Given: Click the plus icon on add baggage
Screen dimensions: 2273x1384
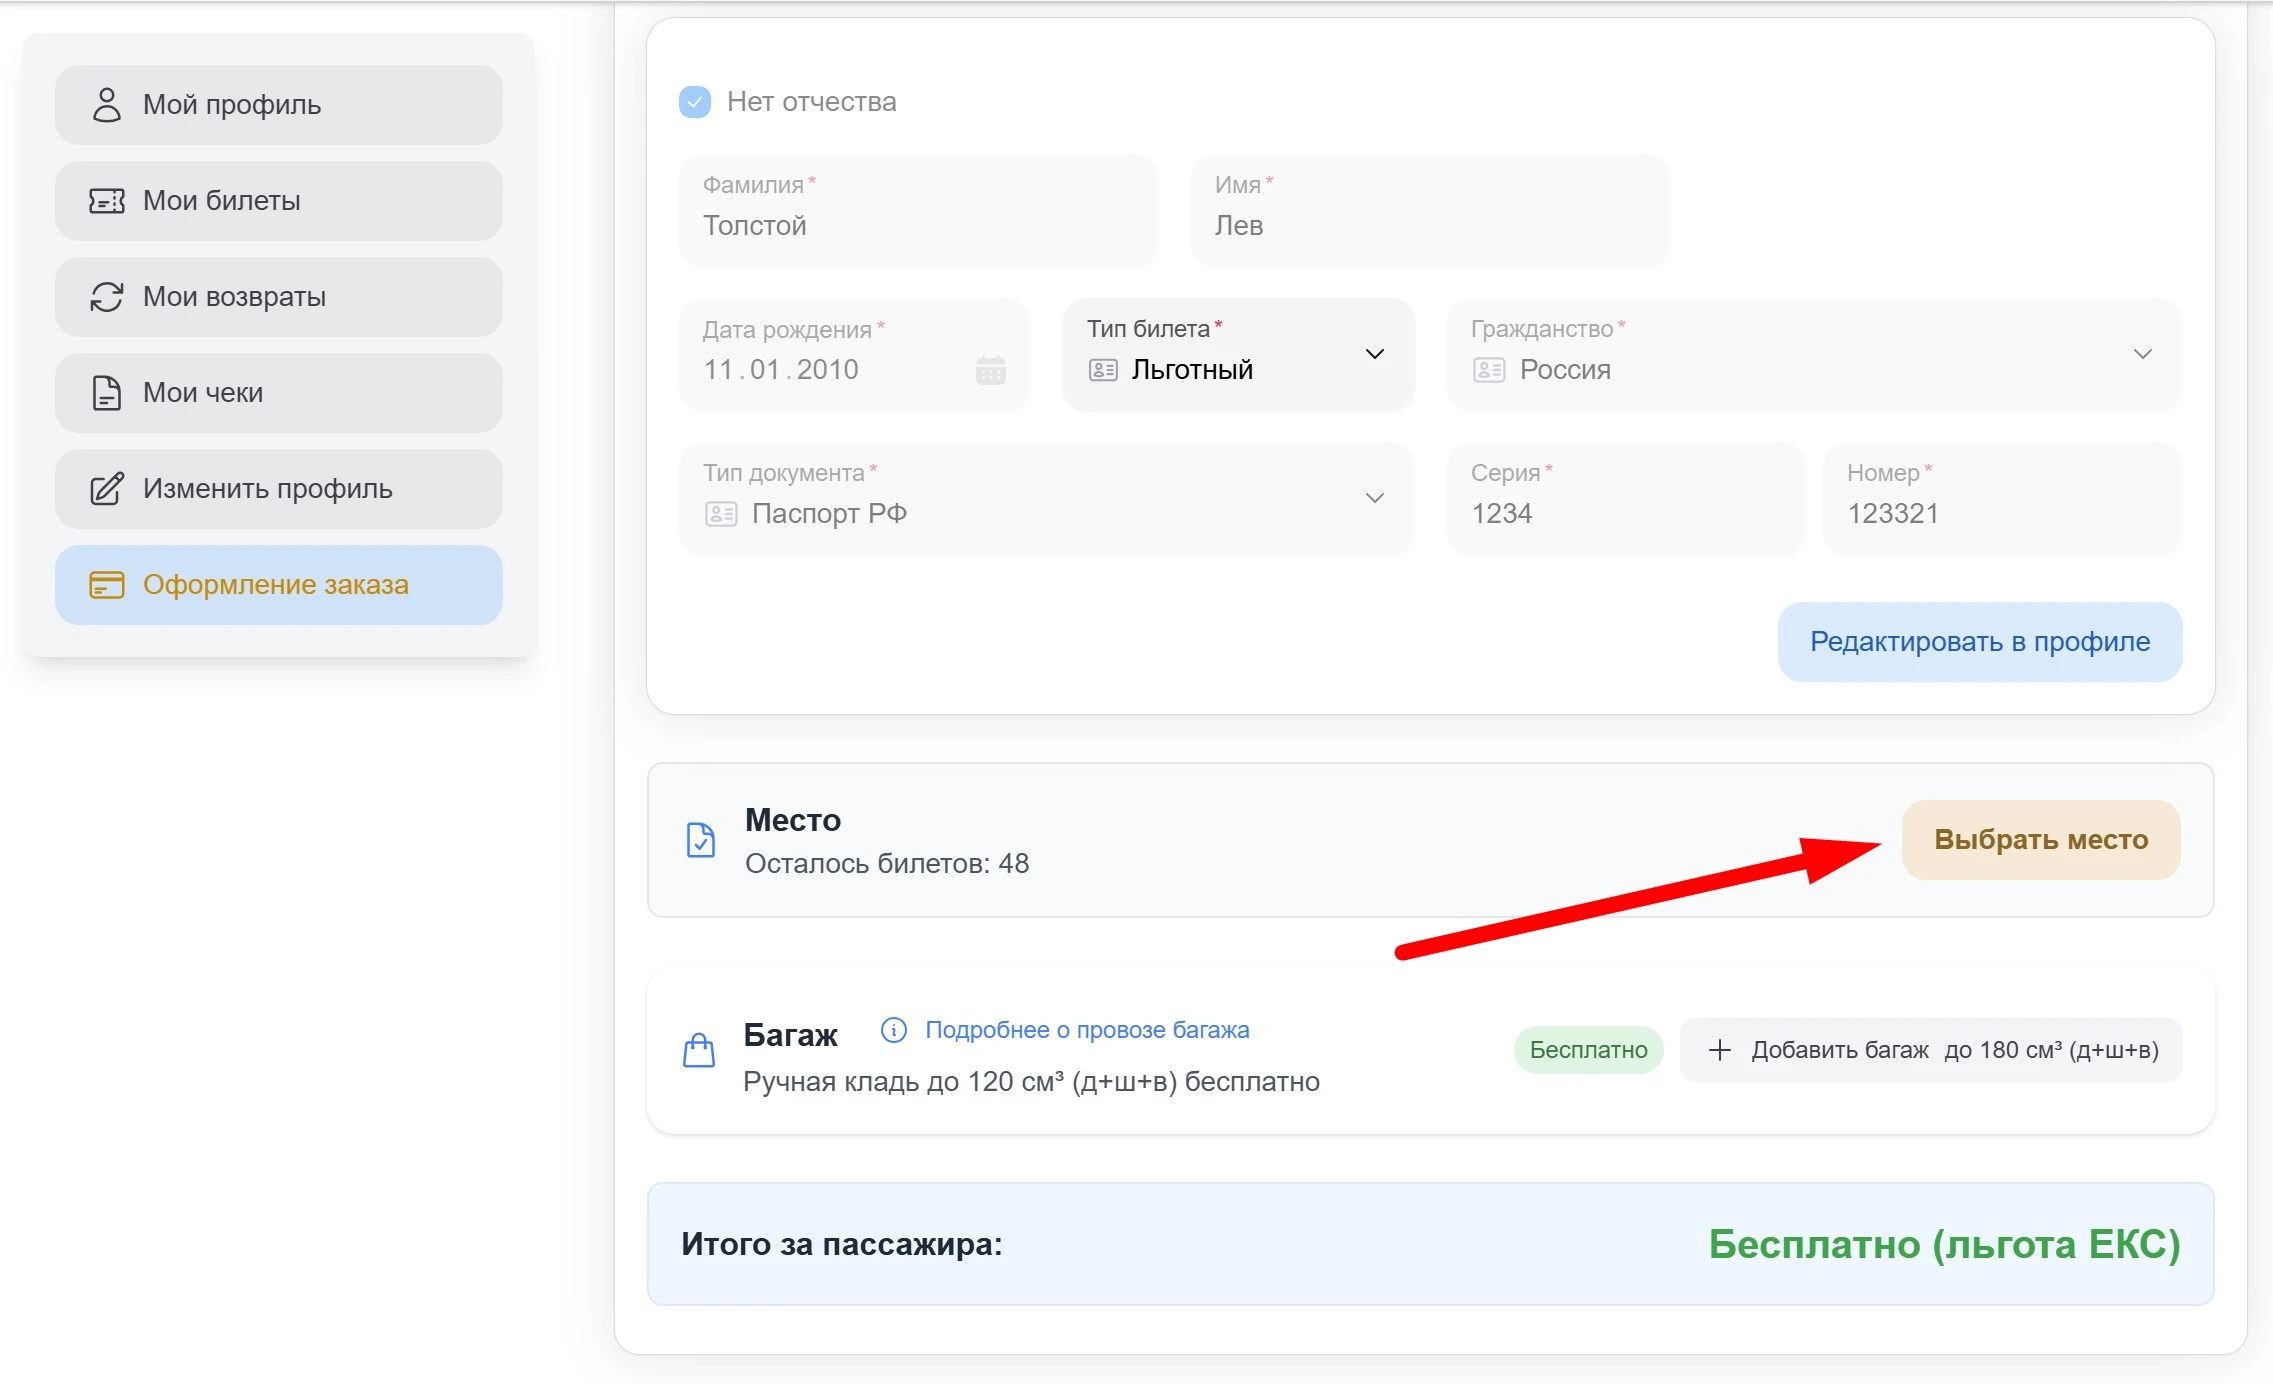Looking at the screenshot, I should click(x=1719, y=1050).
